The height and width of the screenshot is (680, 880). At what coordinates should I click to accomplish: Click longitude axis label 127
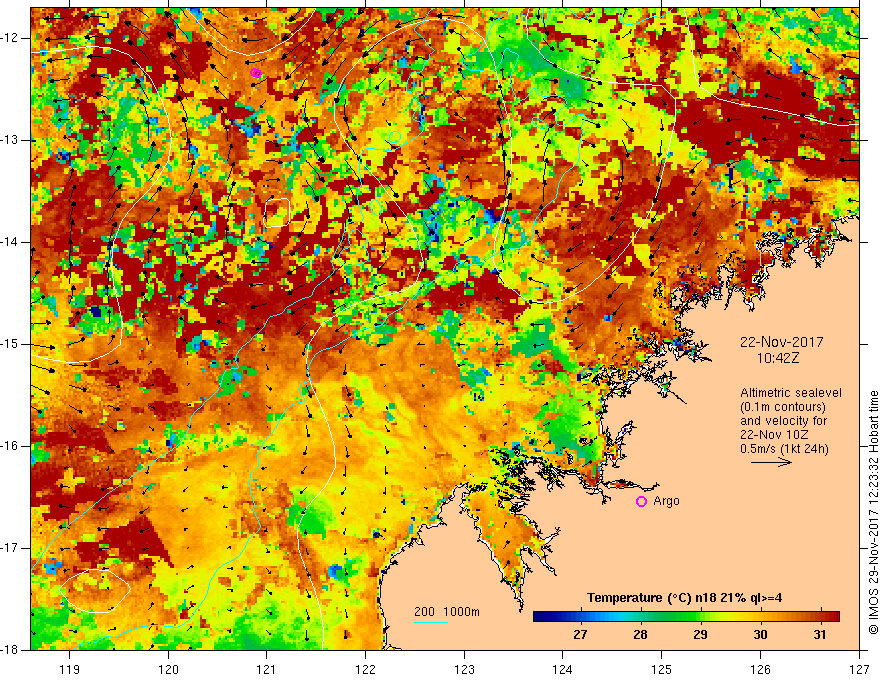[x=859, y=669]
